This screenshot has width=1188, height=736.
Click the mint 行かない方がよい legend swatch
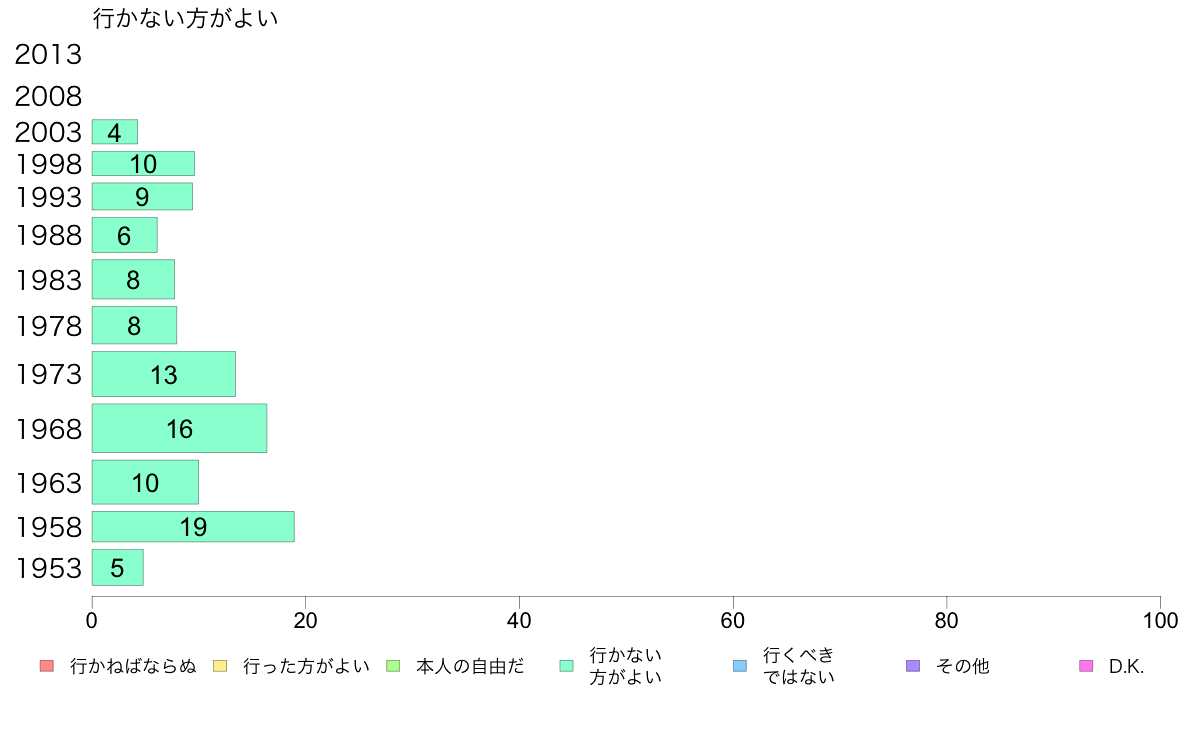point(566,666)
